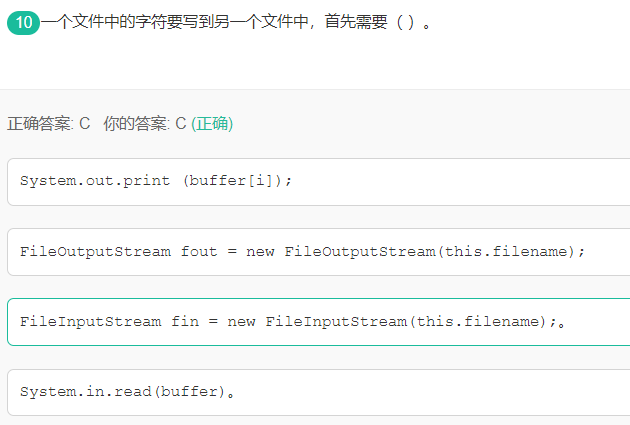630x425 pixels.
Task: Click the green (正确) result status
Action: pyautogui.click(x=212, y=124)
